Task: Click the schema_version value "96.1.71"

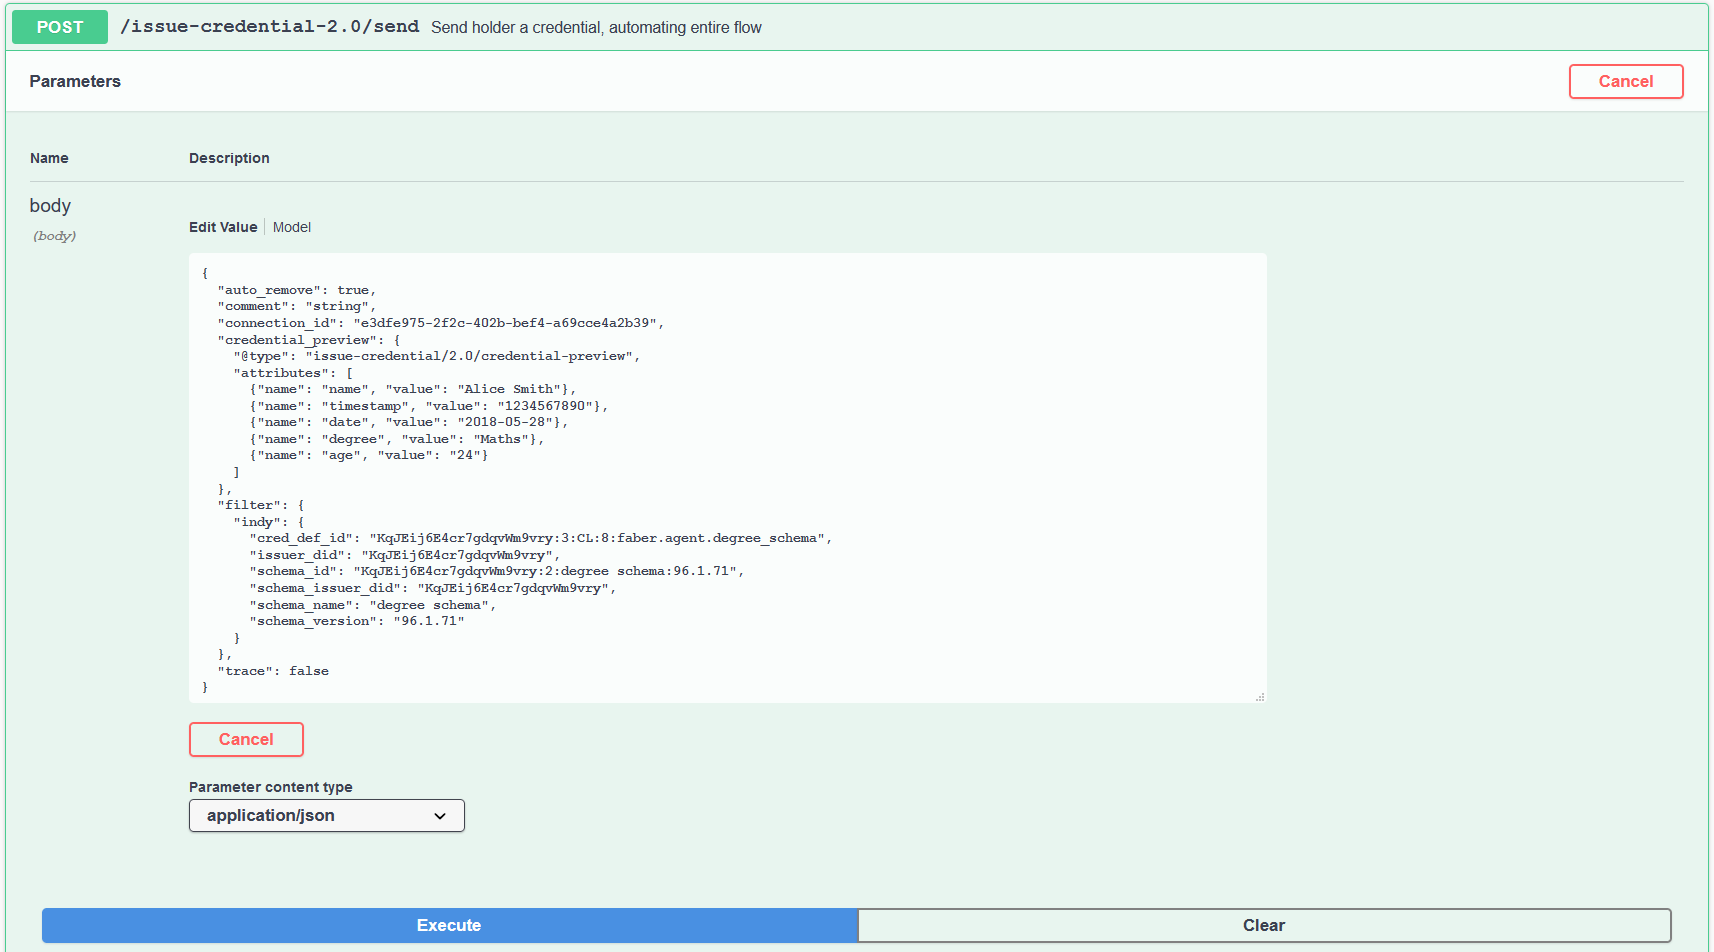Action: pyautogui.click(x=429, y=621)
